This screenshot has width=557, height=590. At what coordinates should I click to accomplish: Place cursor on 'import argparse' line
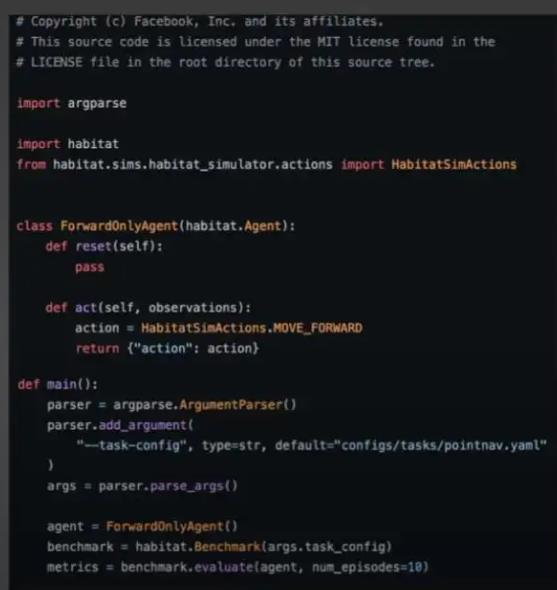click(72, 103)
